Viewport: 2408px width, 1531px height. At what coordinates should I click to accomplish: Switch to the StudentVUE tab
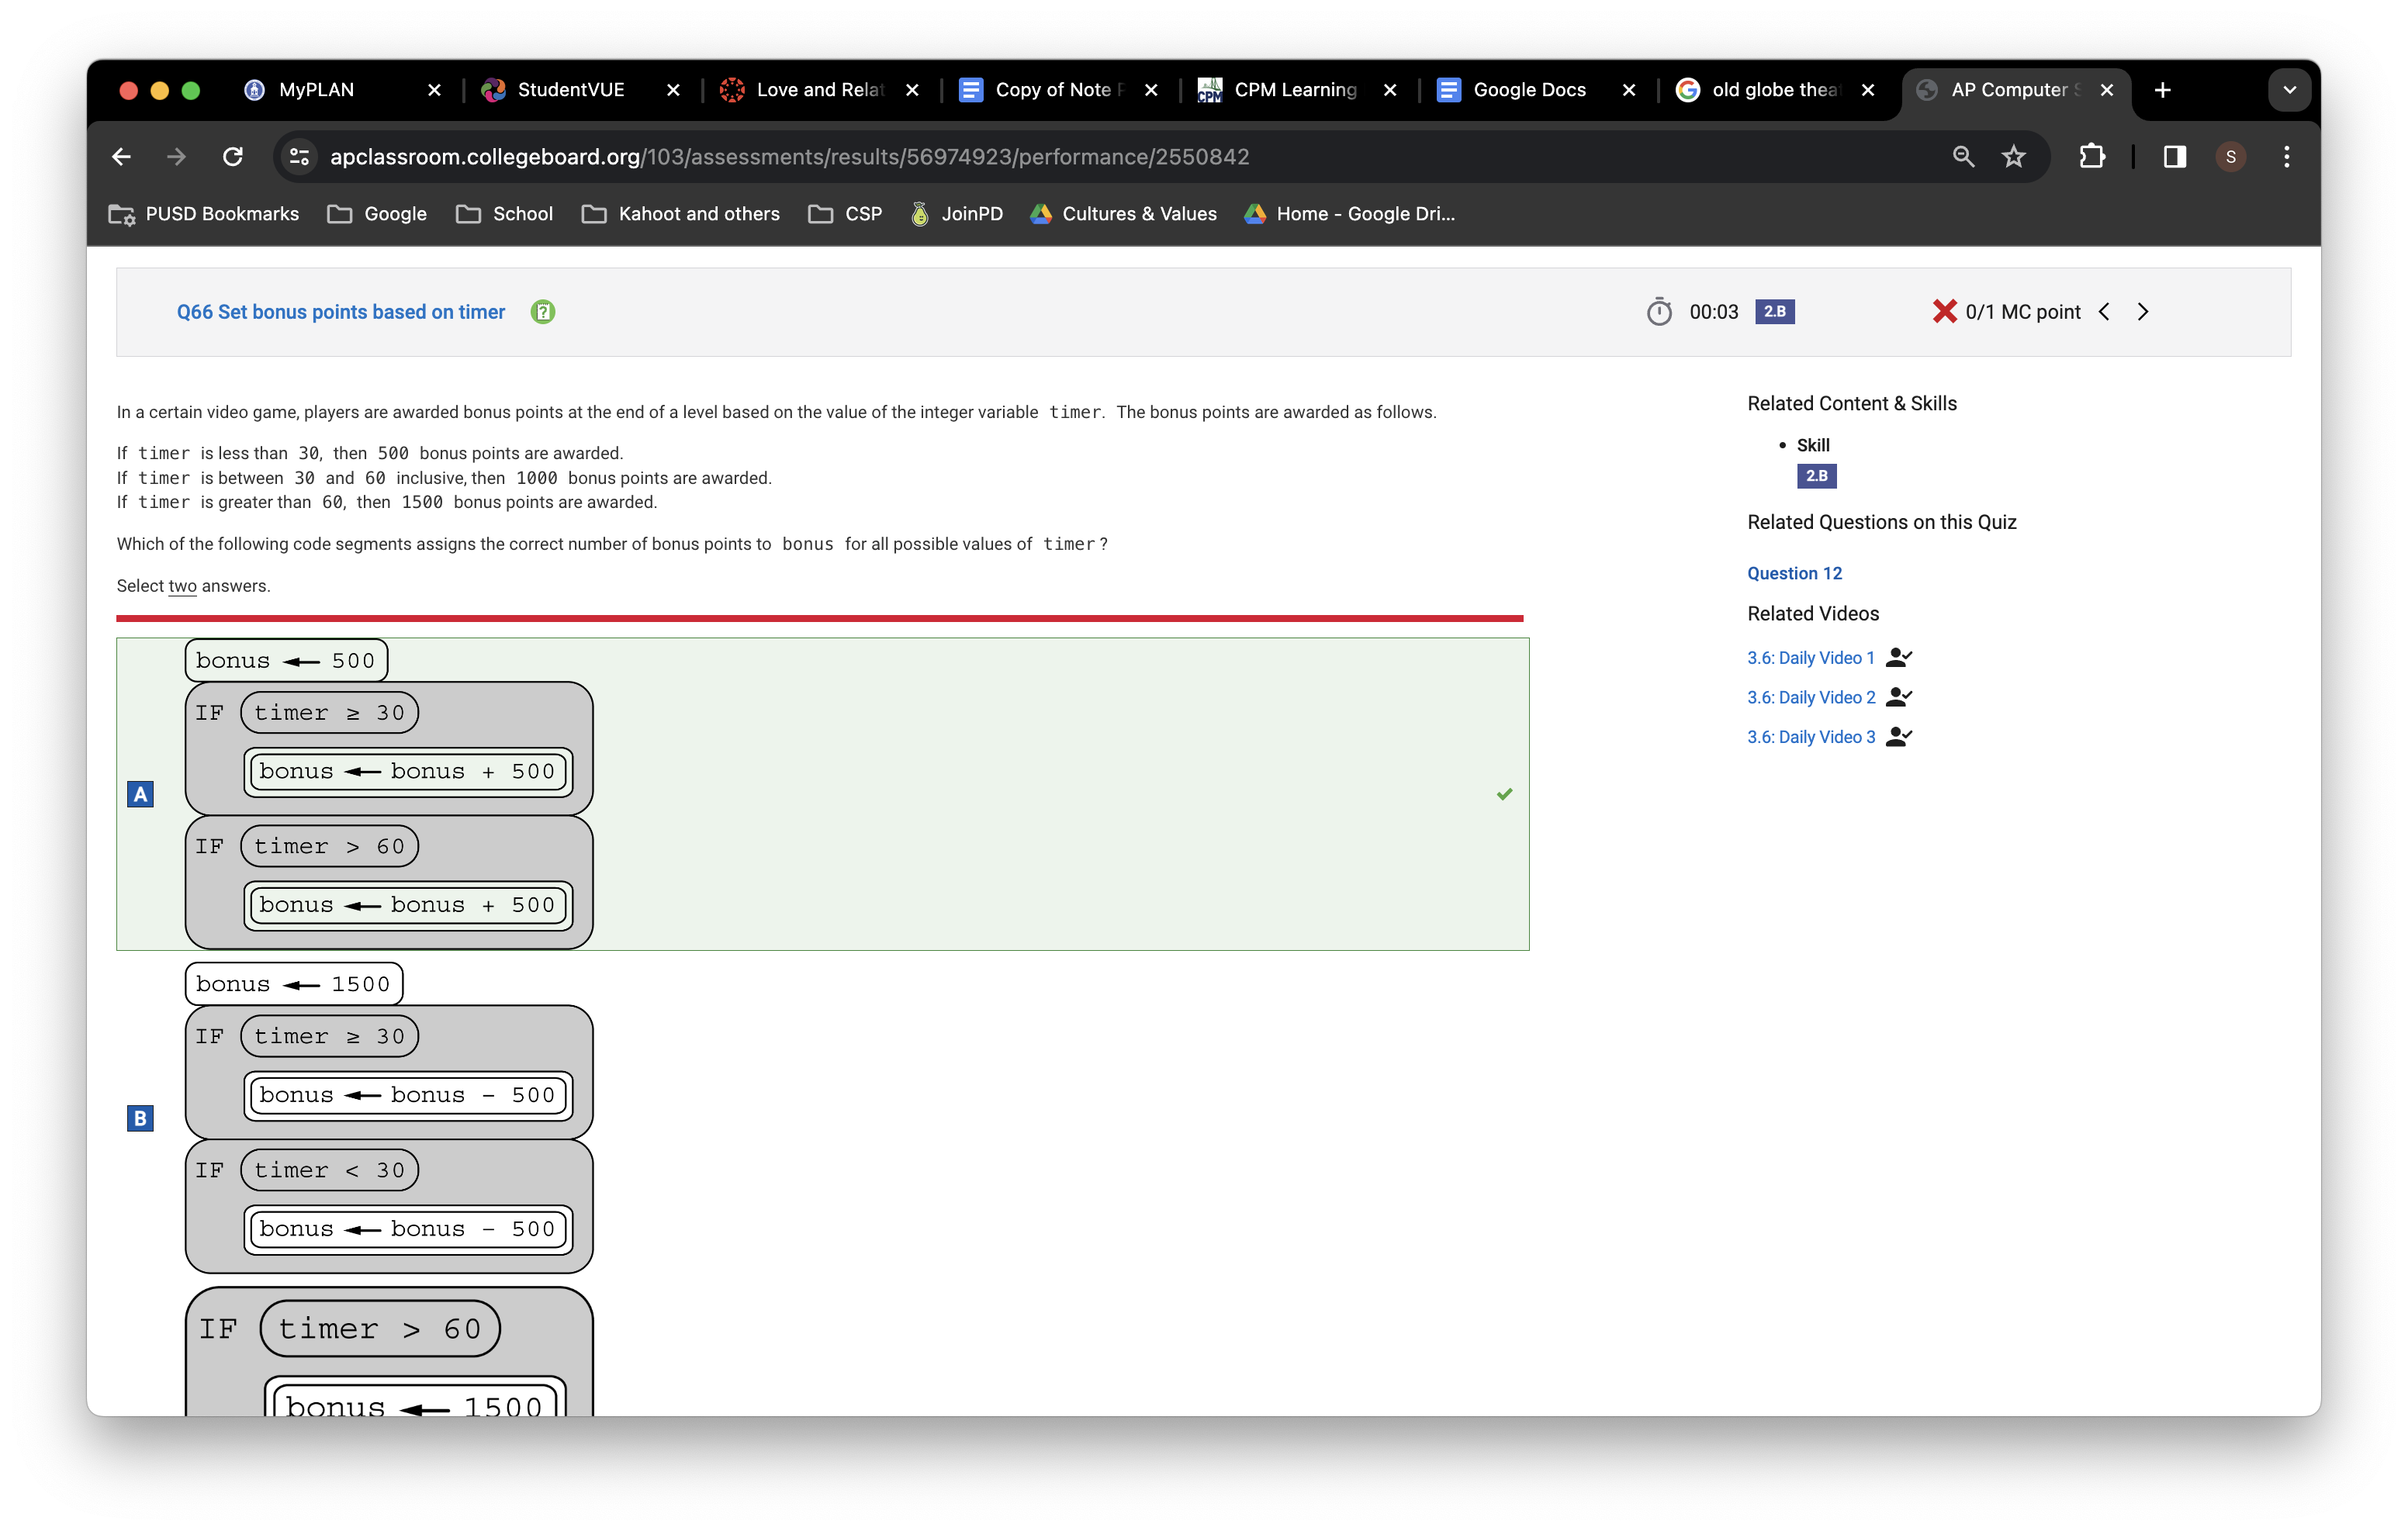[570, 90]
